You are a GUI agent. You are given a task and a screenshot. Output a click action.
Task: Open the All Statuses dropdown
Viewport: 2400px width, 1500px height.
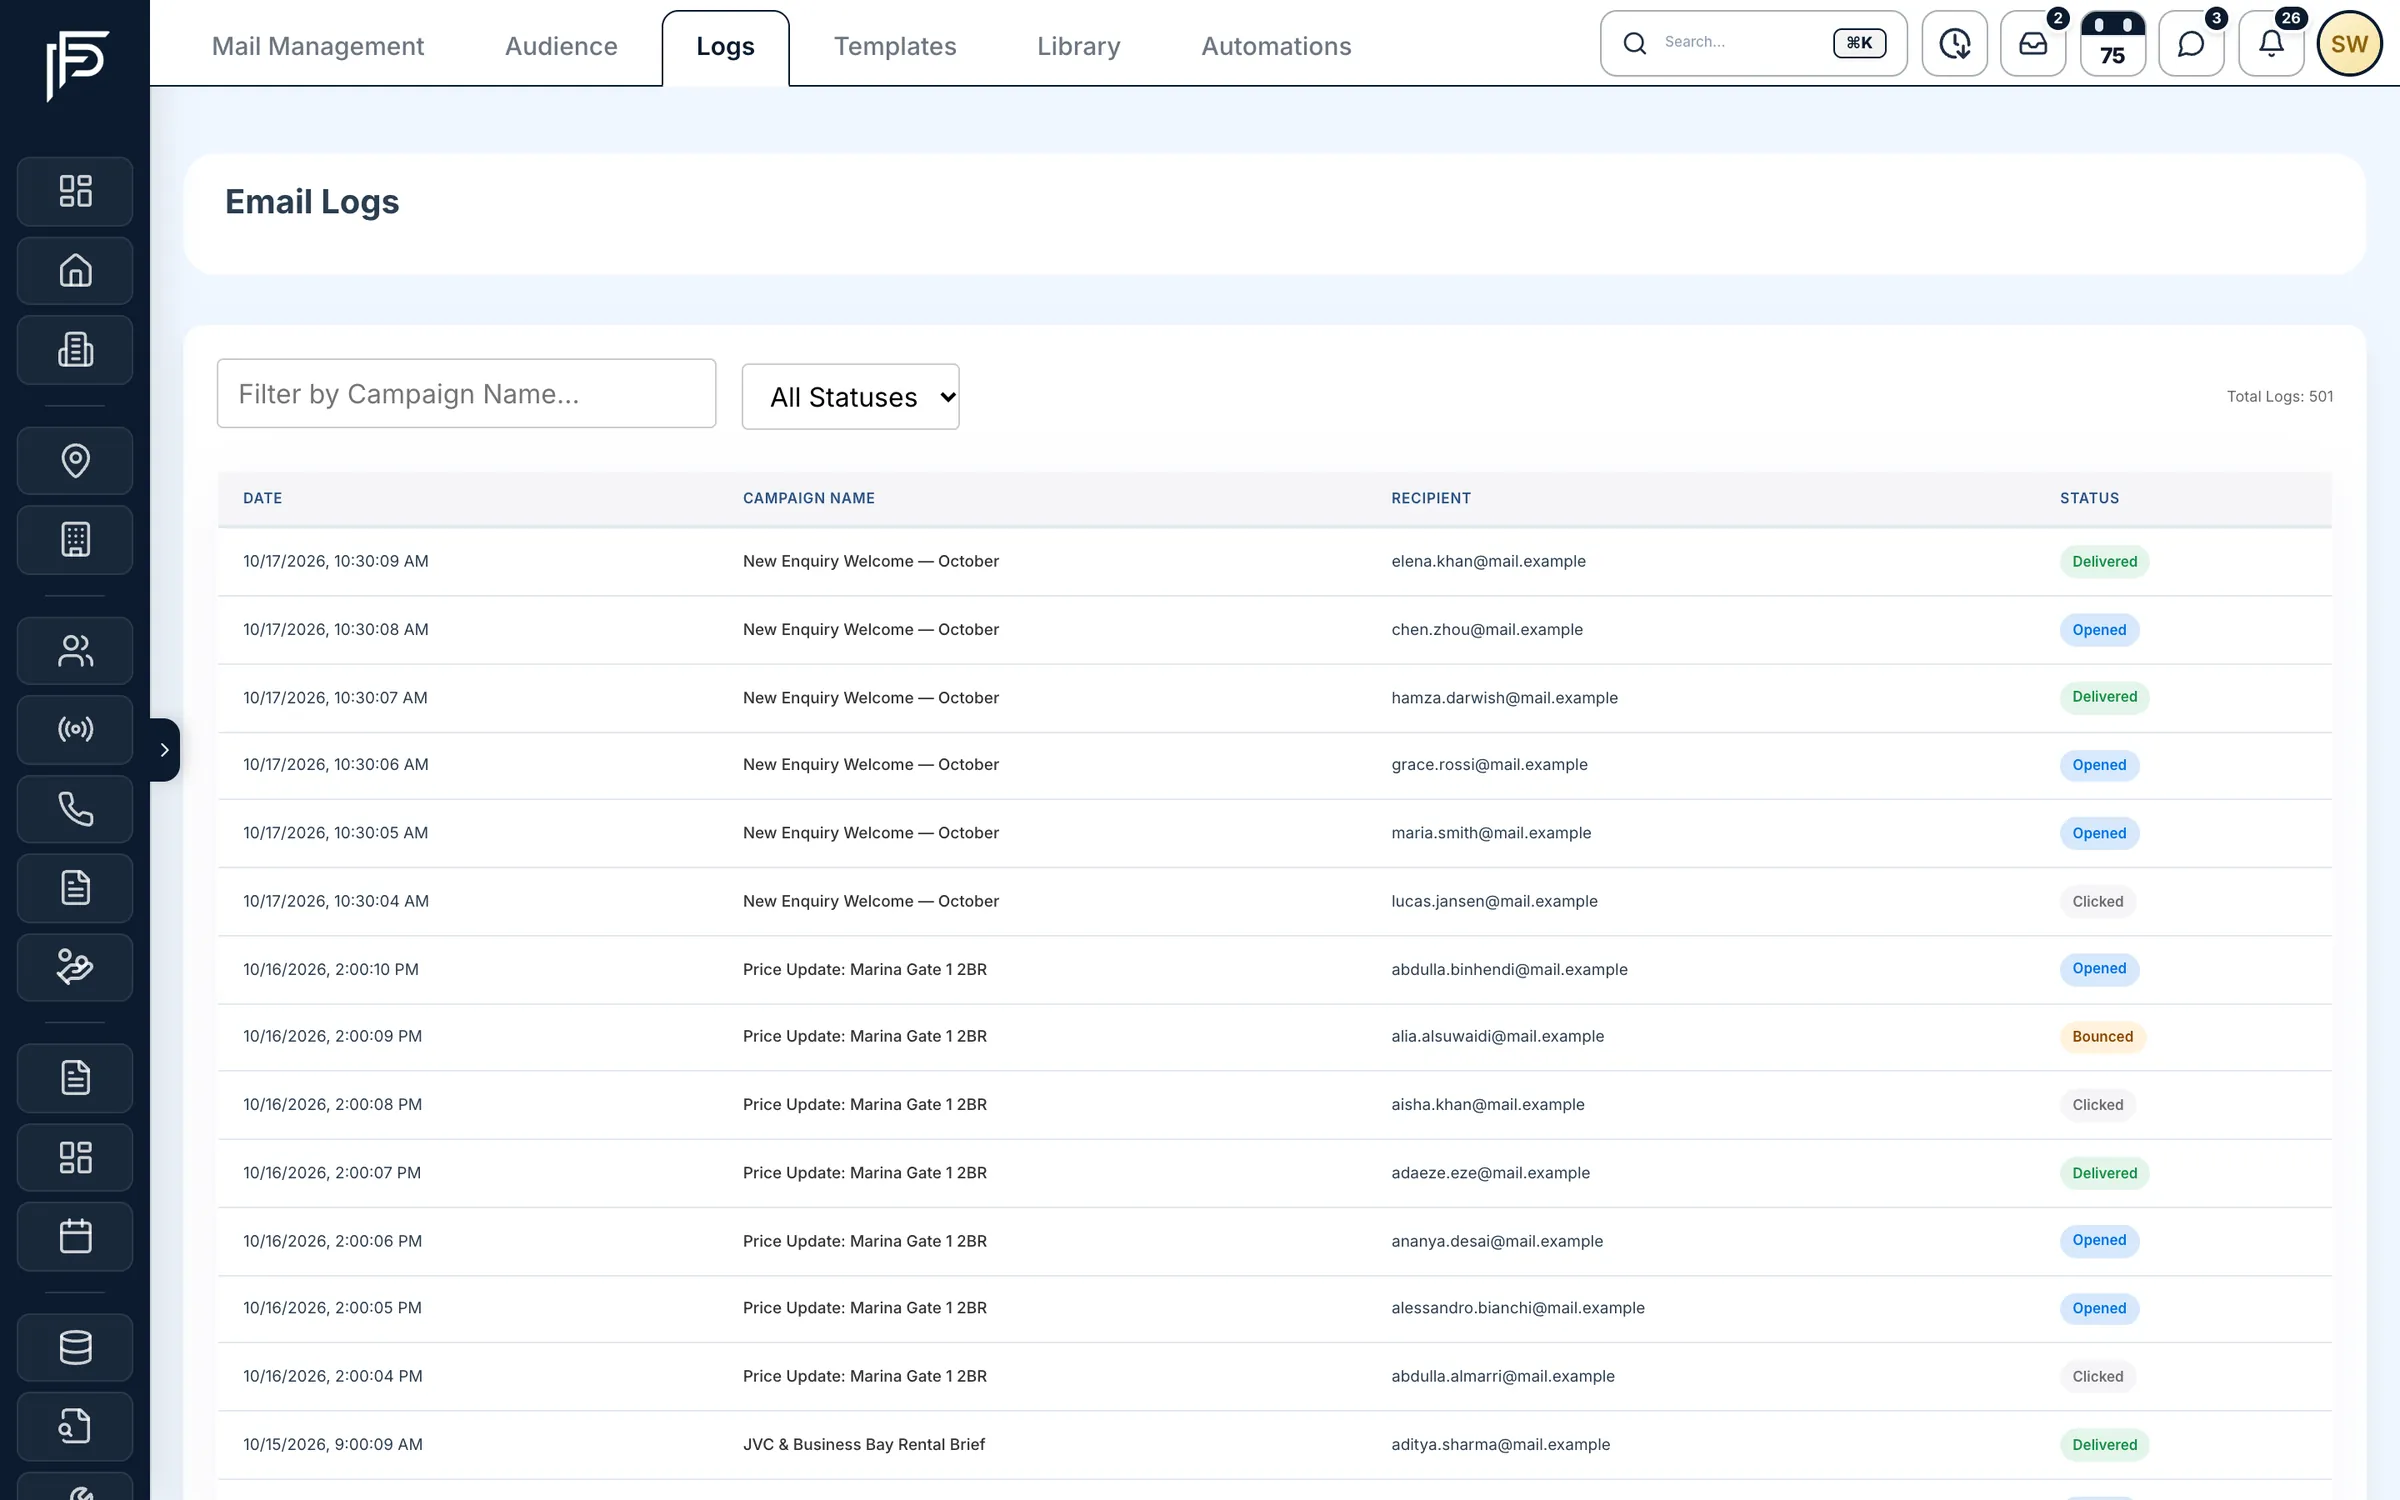pos(851,397)
